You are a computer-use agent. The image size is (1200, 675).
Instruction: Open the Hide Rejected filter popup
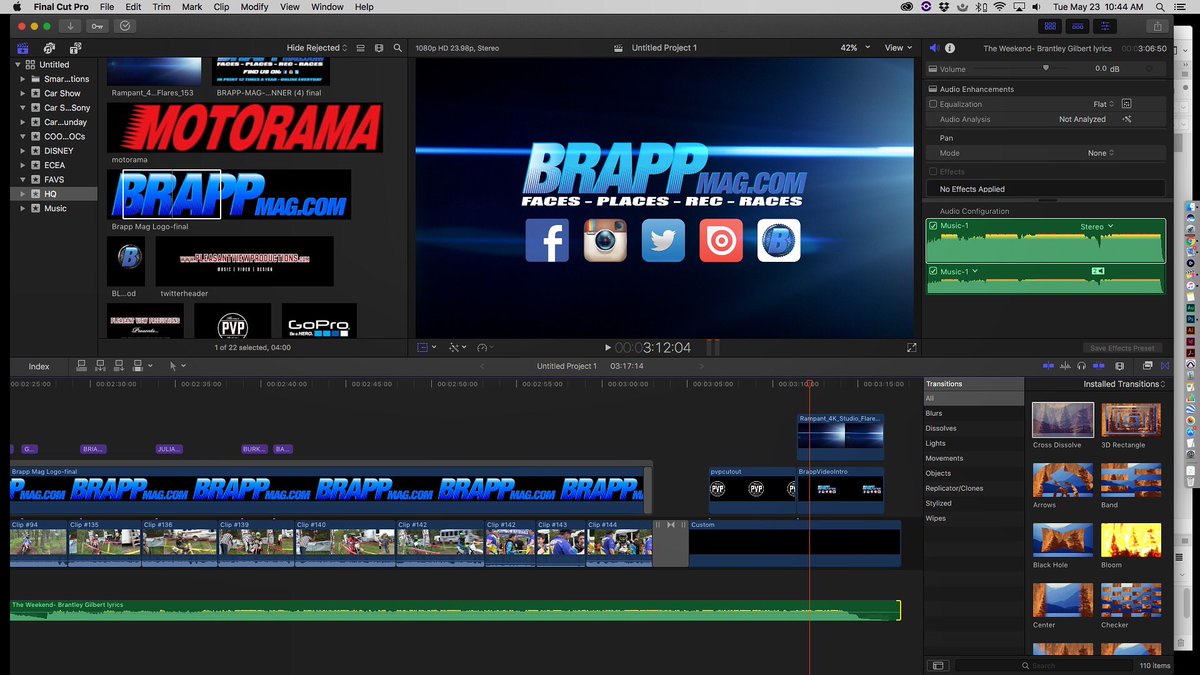point(317,48)
